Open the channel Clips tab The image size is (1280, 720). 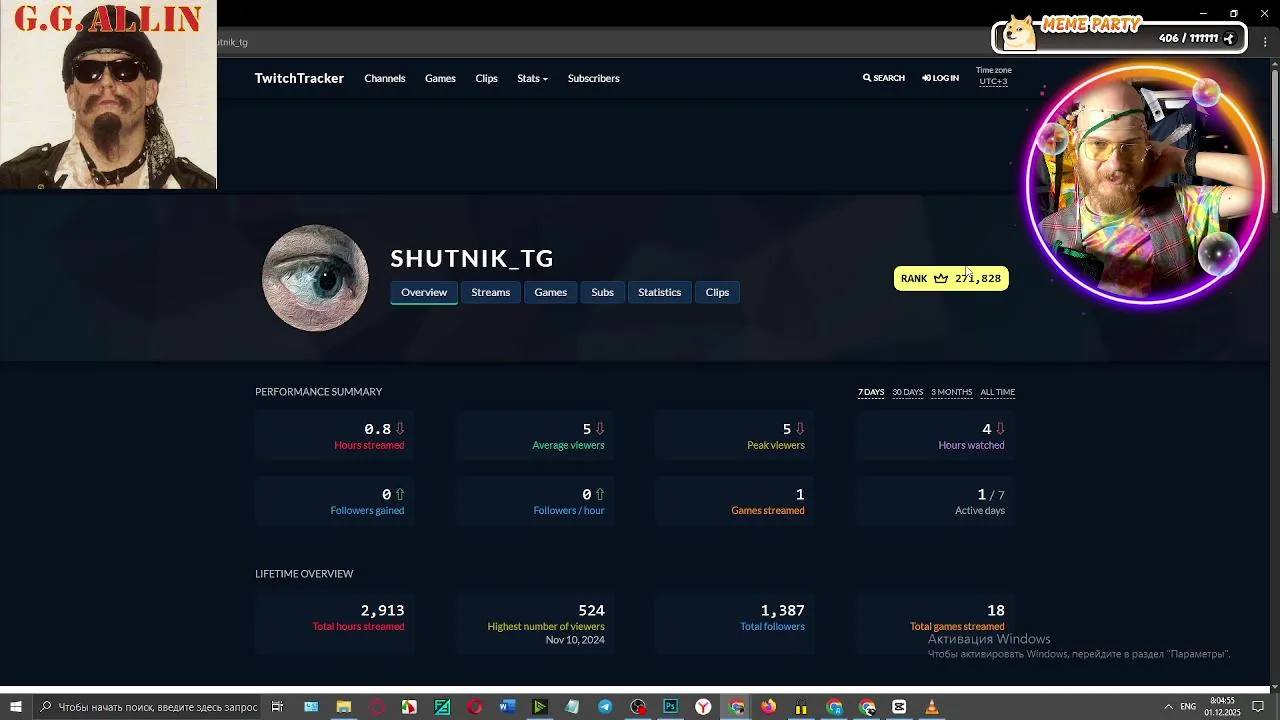[x=717, y=292]
